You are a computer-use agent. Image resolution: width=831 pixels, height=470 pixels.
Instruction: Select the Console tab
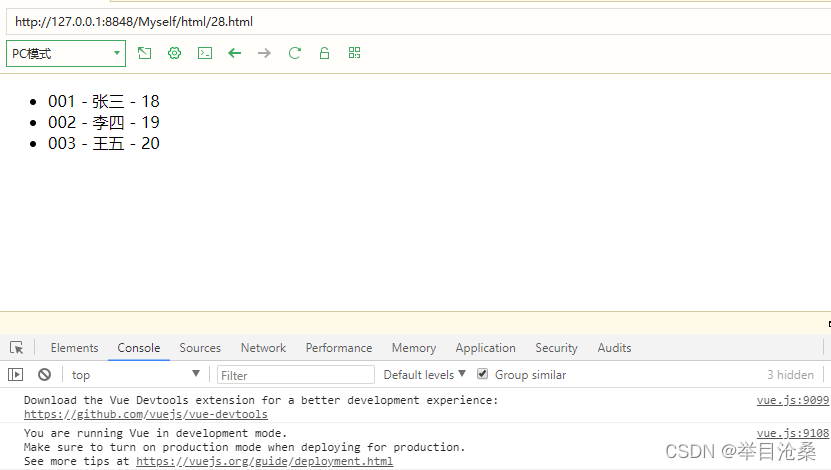(x=139, y=348)
